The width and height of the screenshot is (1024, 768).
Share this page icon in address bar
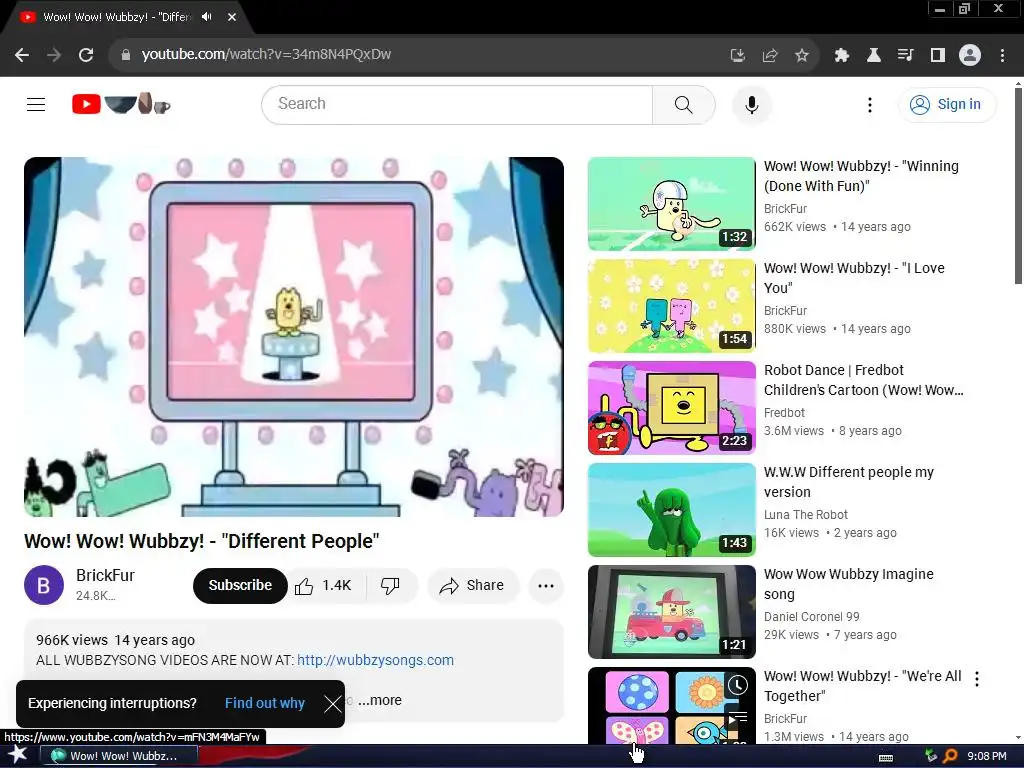tap(770, 55)
